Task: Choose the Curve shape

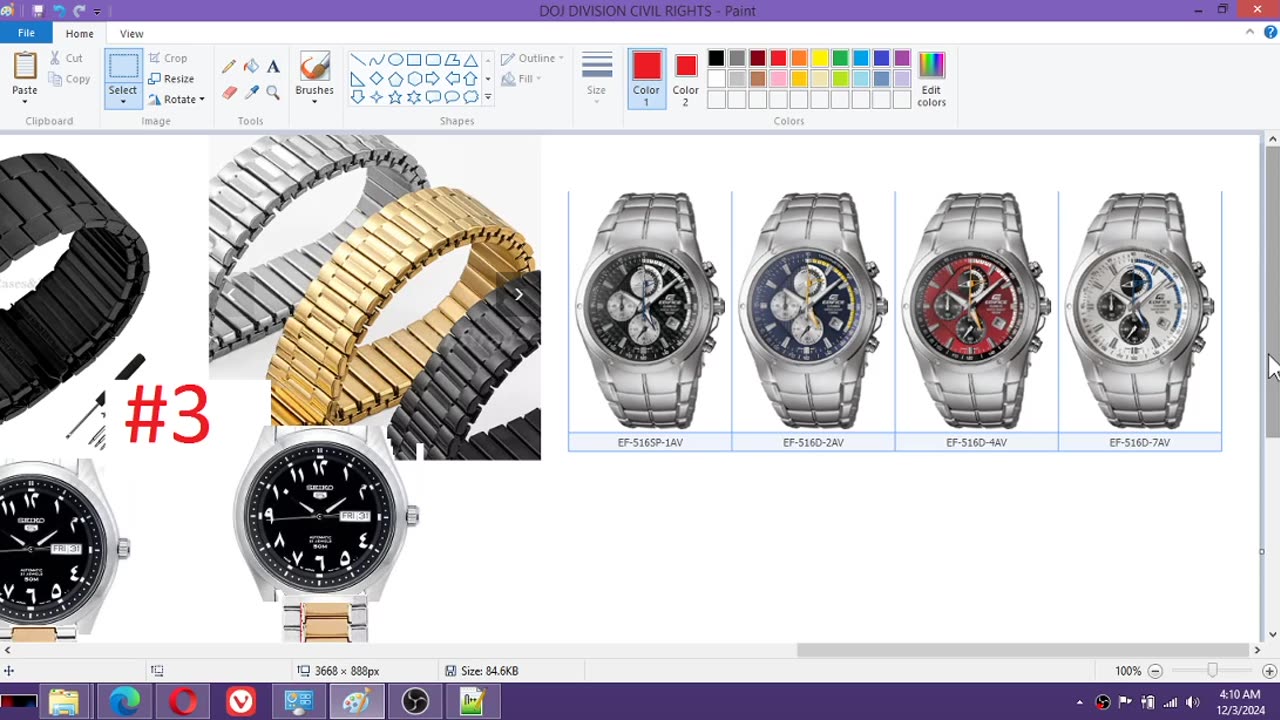Action: (376, 60)
